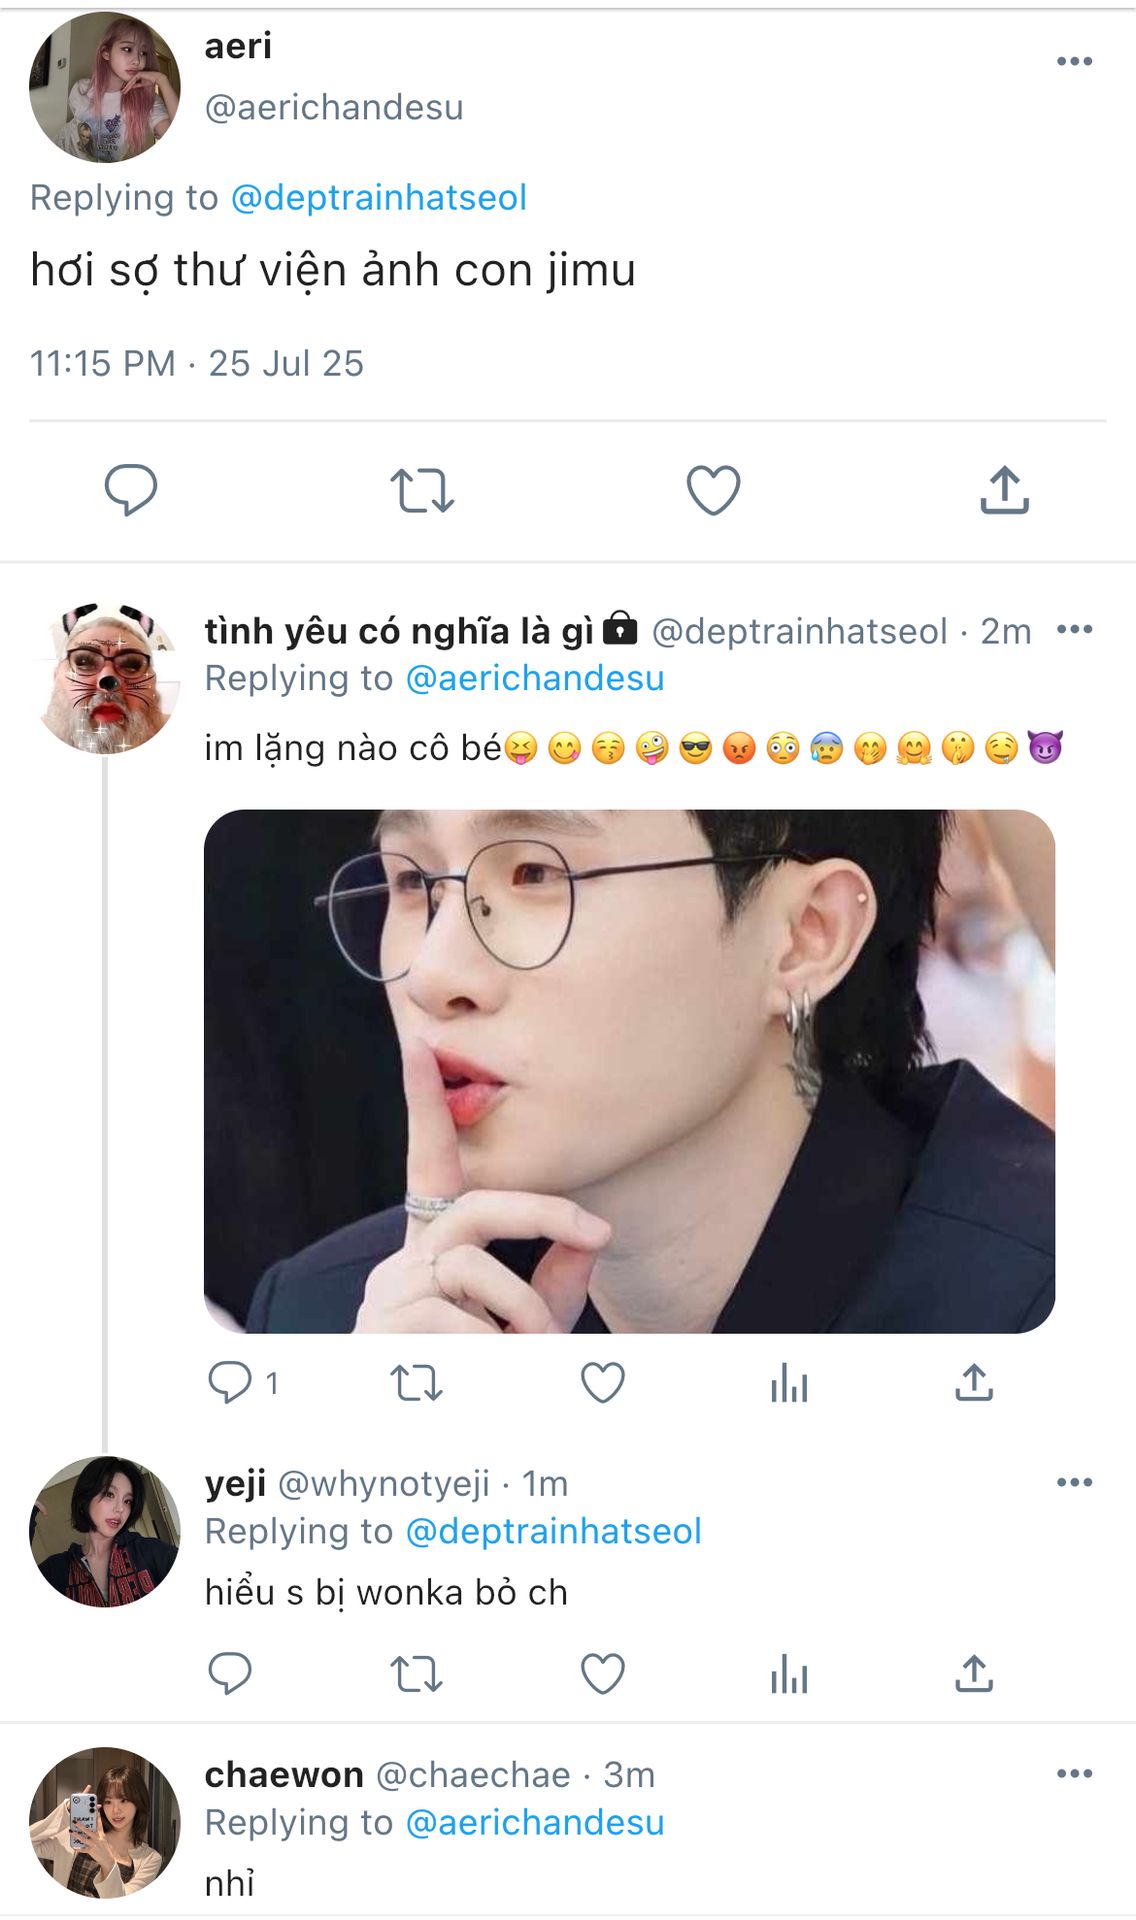View analytics for yeji's reply
The width and height of the screenshot is (1136, 1920).
tap(789, 1674)
